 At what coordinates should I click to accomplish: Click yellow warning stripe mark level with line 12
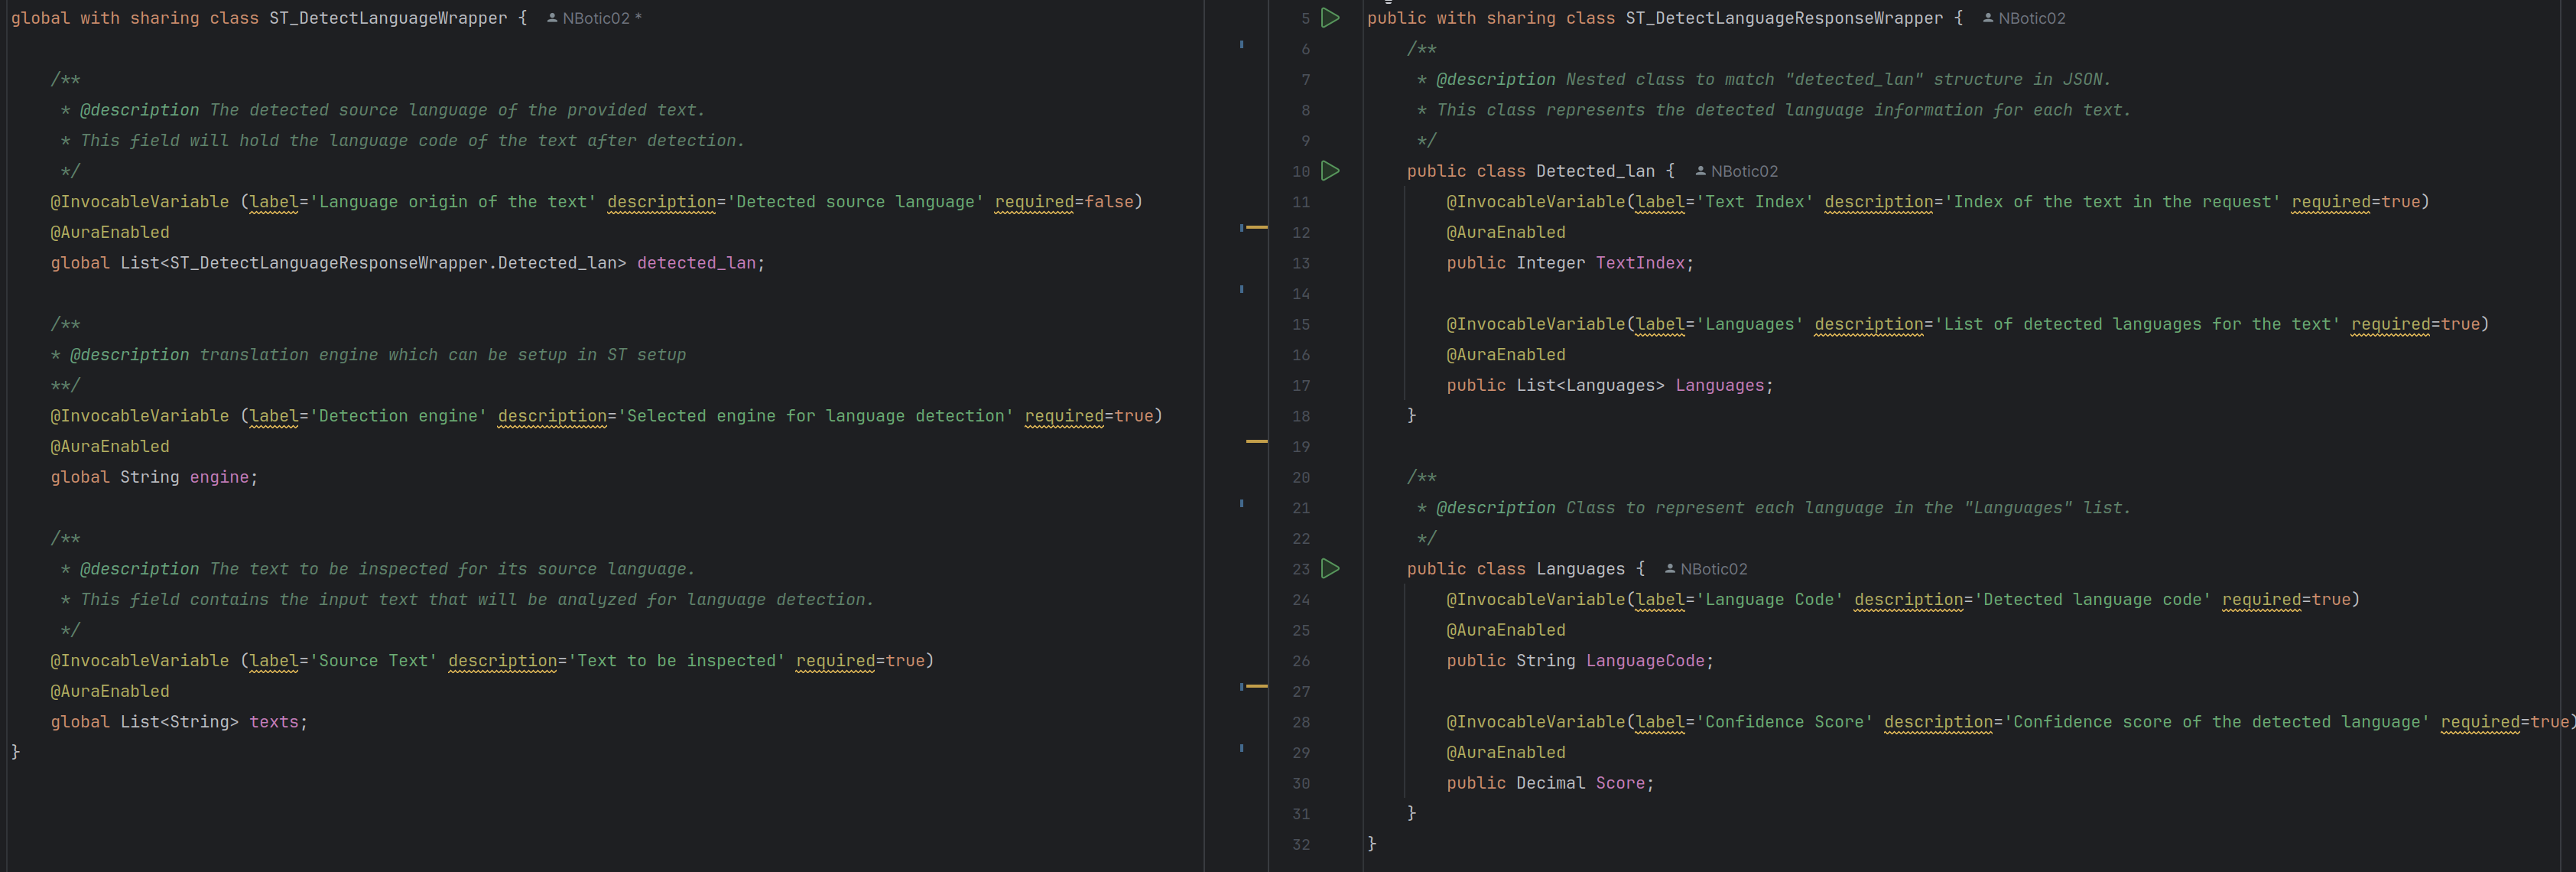coord(1256,228)
